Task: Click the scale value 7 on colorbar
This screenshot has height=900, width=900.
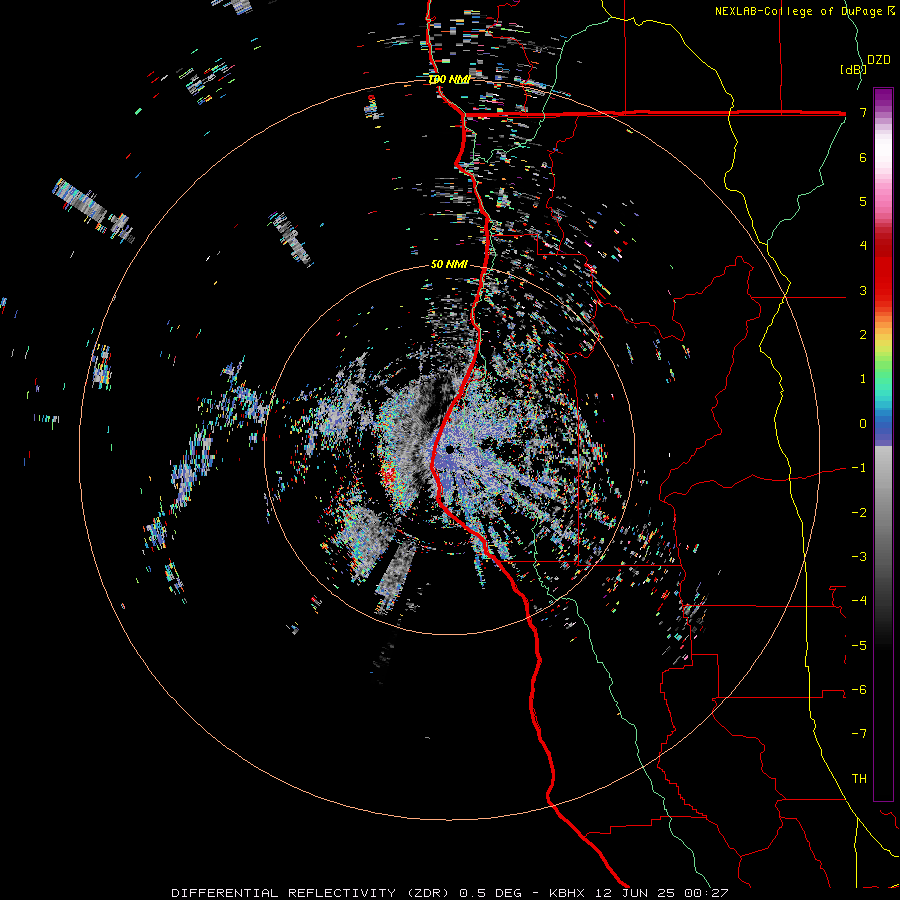Action: [863, 112]
